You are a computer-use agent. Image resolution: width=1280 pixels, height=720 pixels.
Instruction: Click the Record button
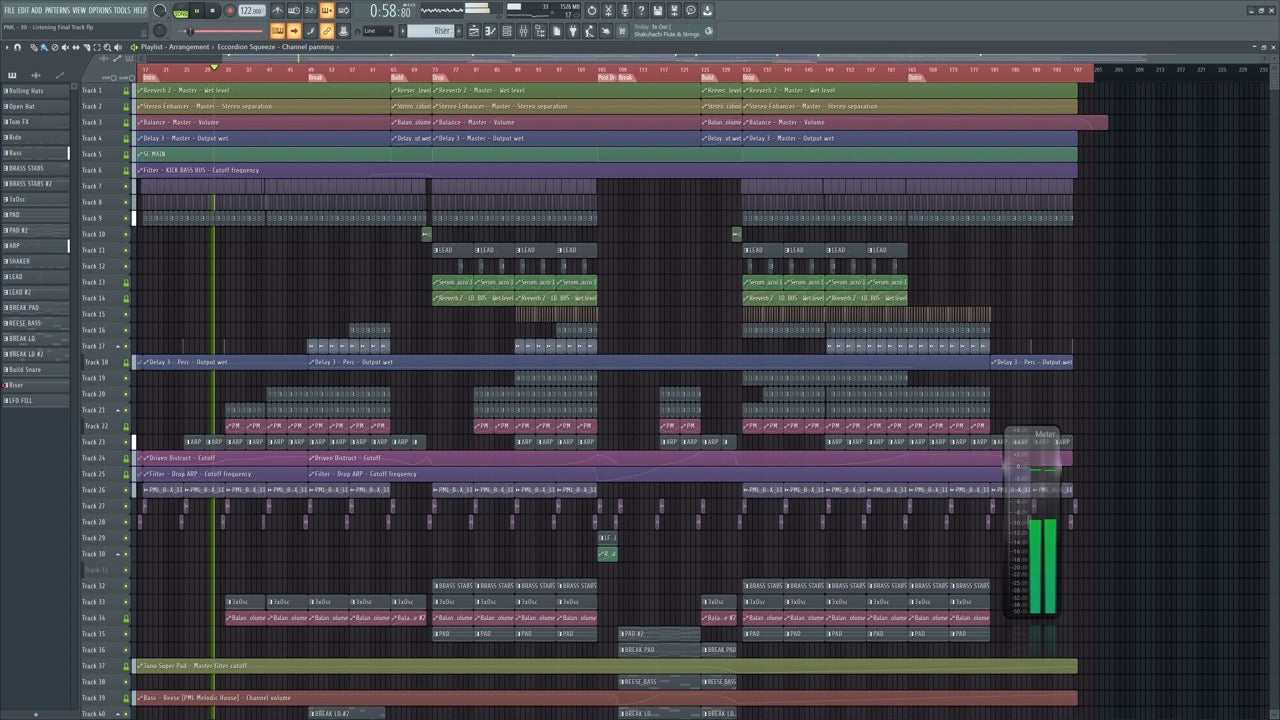point(229,10)
